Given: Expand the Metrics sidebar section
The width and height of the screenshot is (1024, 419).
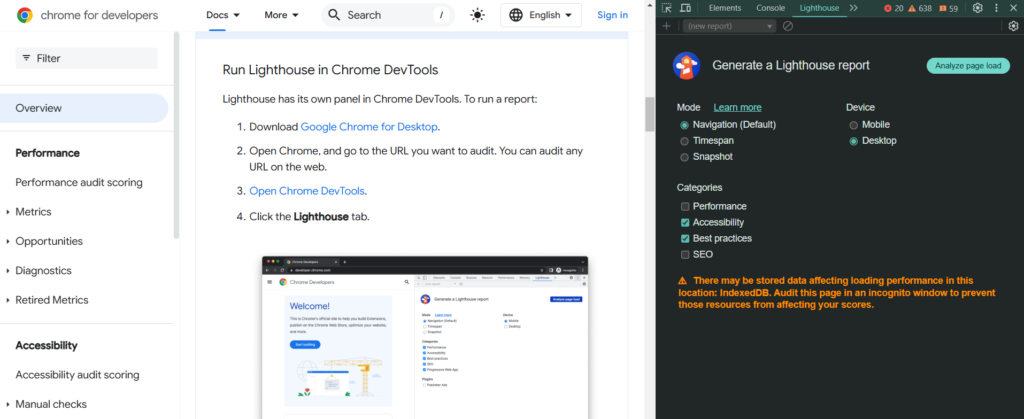Looking at the screenshot, I should (x=8, y=212).
